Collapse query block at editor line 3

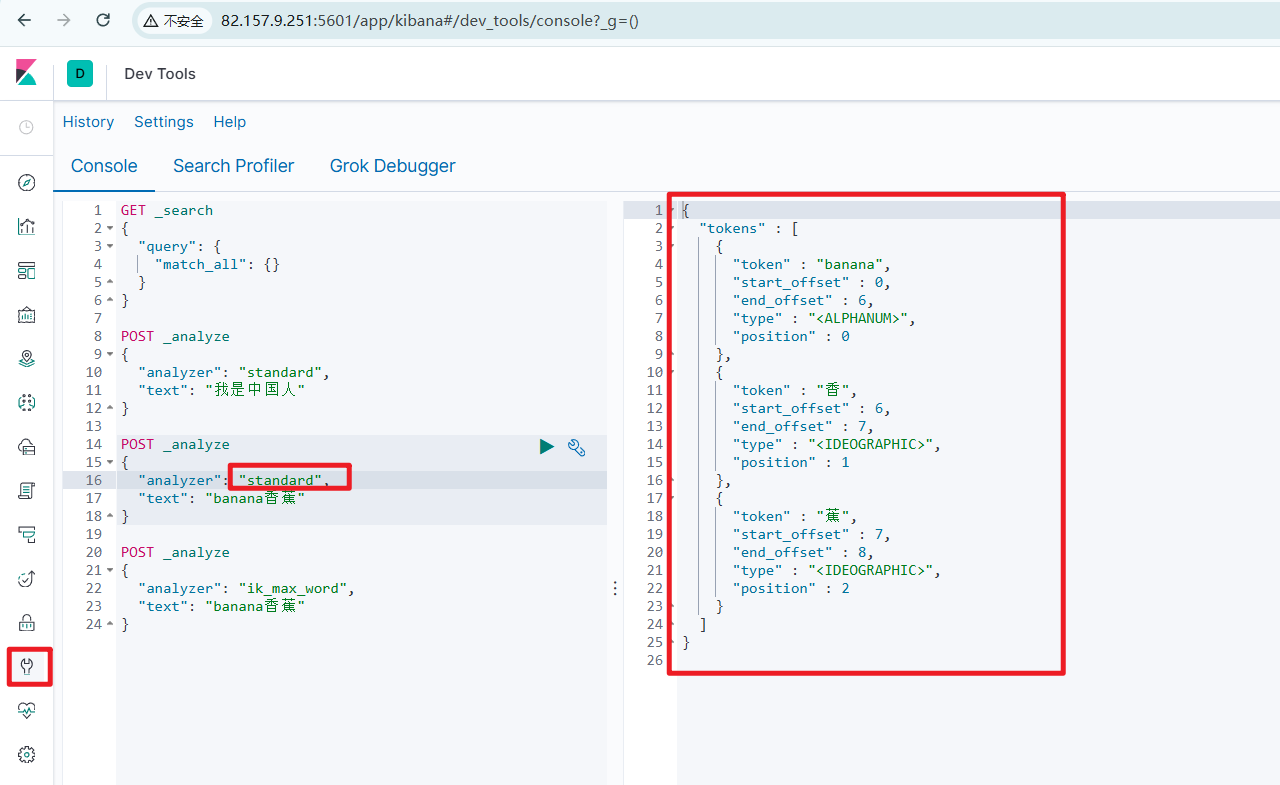110,246
